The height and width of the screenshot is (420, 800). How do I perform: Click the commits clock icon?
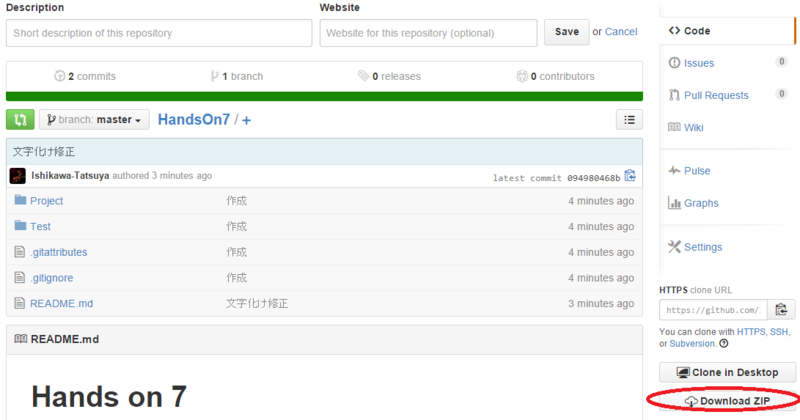(60, 76)
